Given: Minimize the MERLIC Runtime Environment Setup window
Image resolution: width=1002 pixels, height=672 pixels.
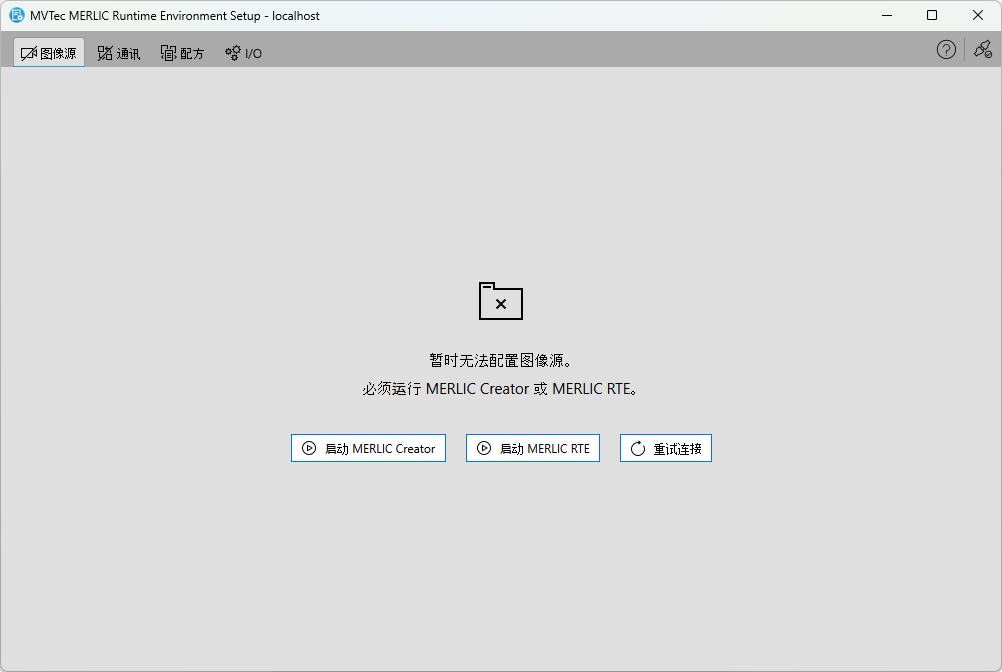Looking at the screenshot, I should (x=886, y=16).
